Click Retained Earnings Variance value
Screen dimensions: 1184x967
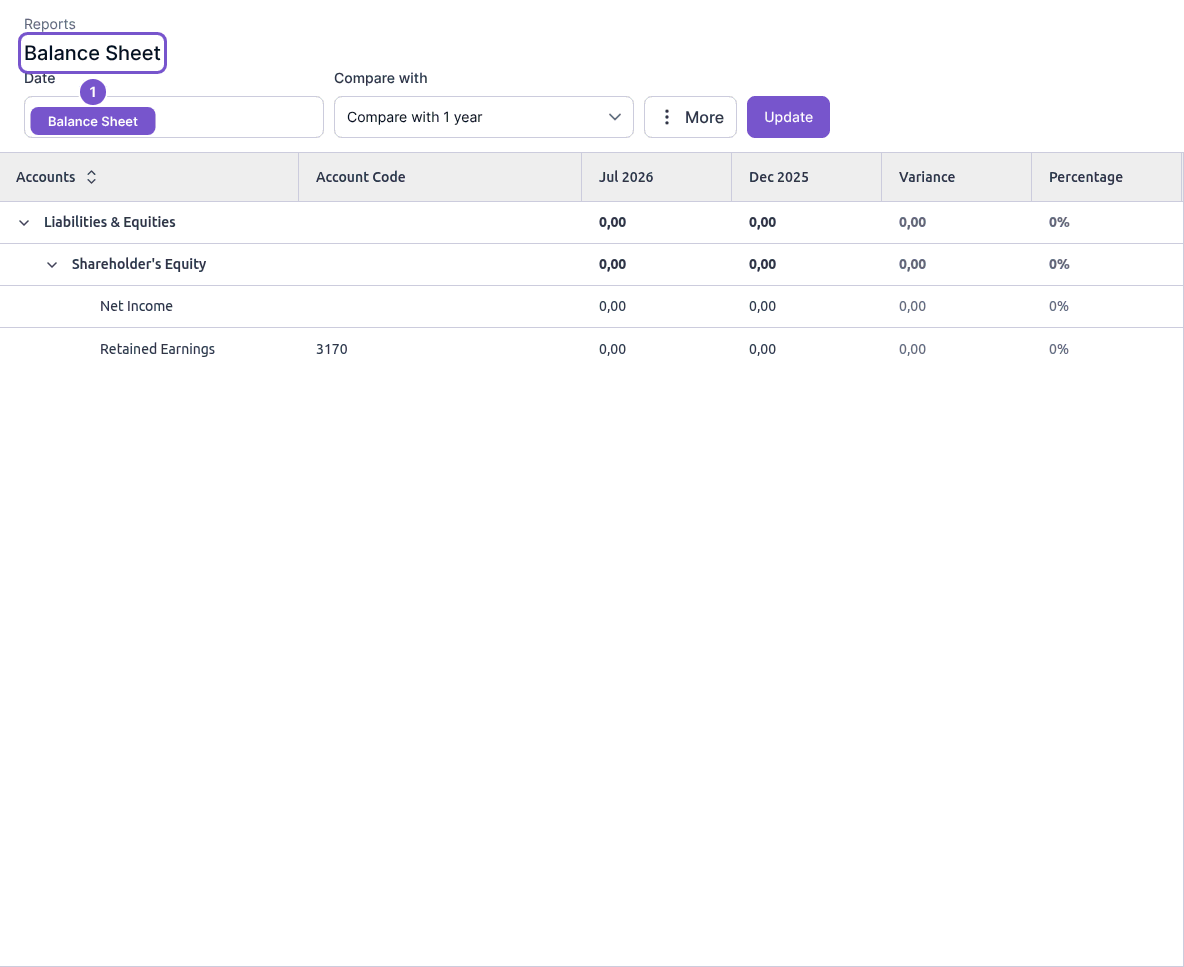click(912, 349)
